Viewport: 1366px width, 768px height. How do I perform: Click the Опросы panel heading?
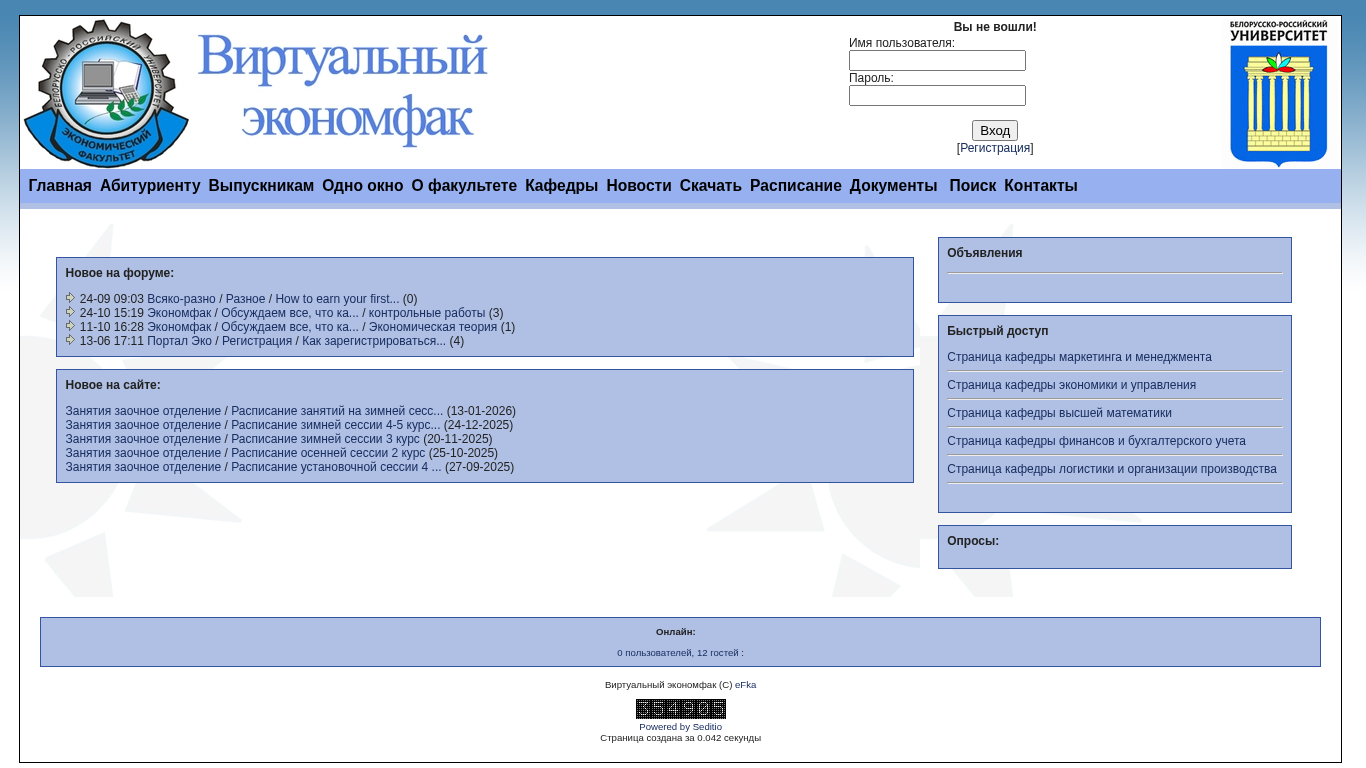pos(973,541)
